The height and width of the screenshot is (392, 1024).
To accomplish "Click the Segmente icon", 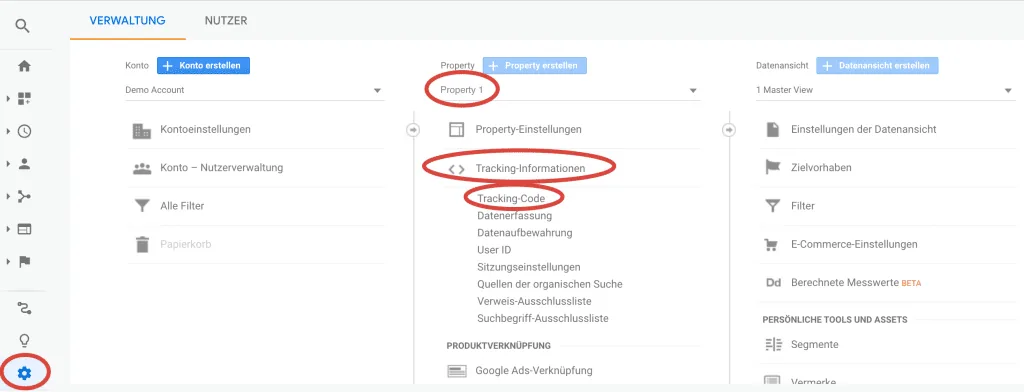I will (x=773, y=344).
